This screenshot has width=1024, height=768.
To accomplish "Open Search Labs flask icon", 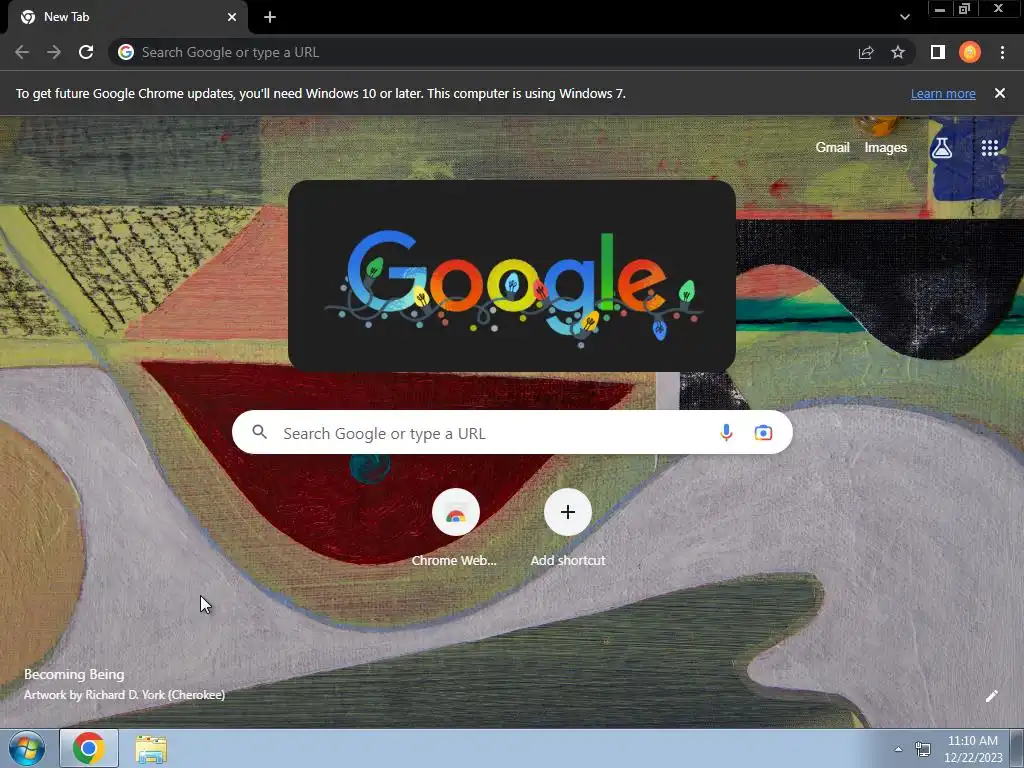I will pyautogui.click(x=942, y=148).
